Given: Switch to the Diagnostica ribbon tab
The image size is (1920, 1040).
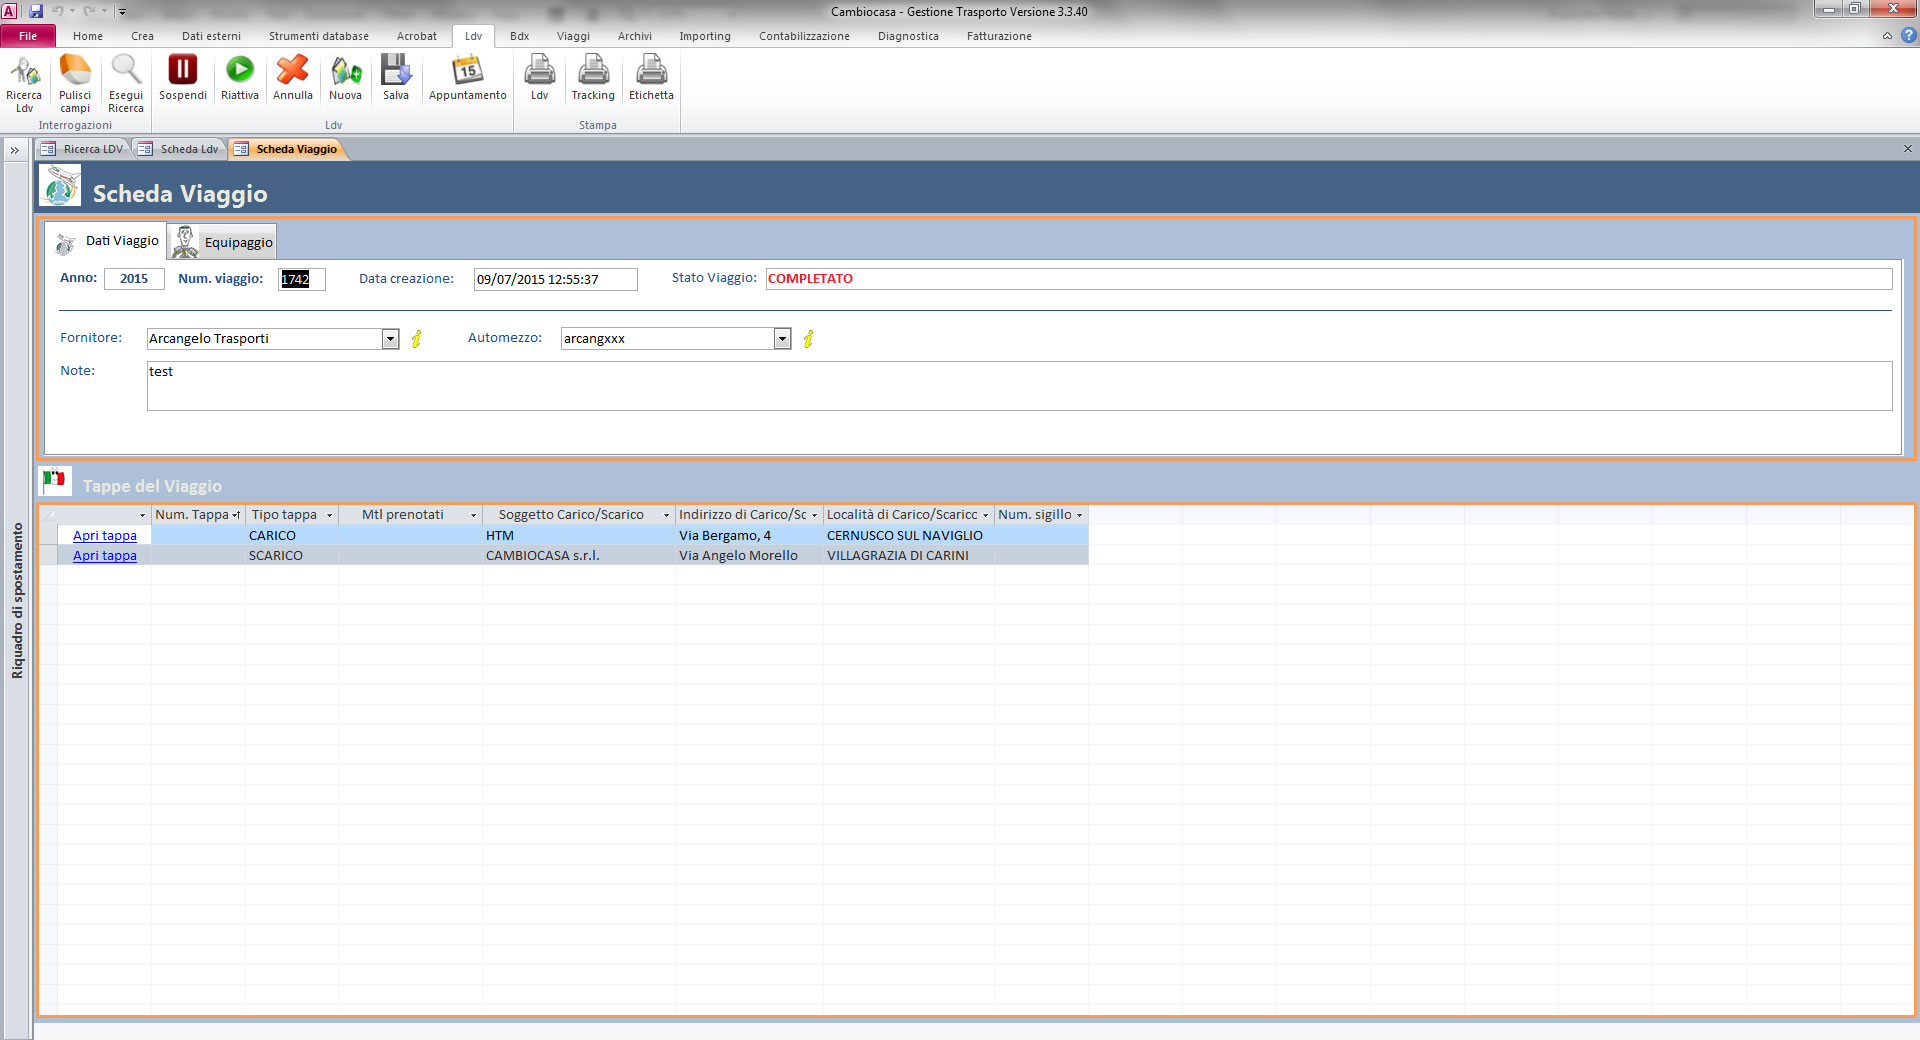Looking at the screenshot, I should coord(908,36).
